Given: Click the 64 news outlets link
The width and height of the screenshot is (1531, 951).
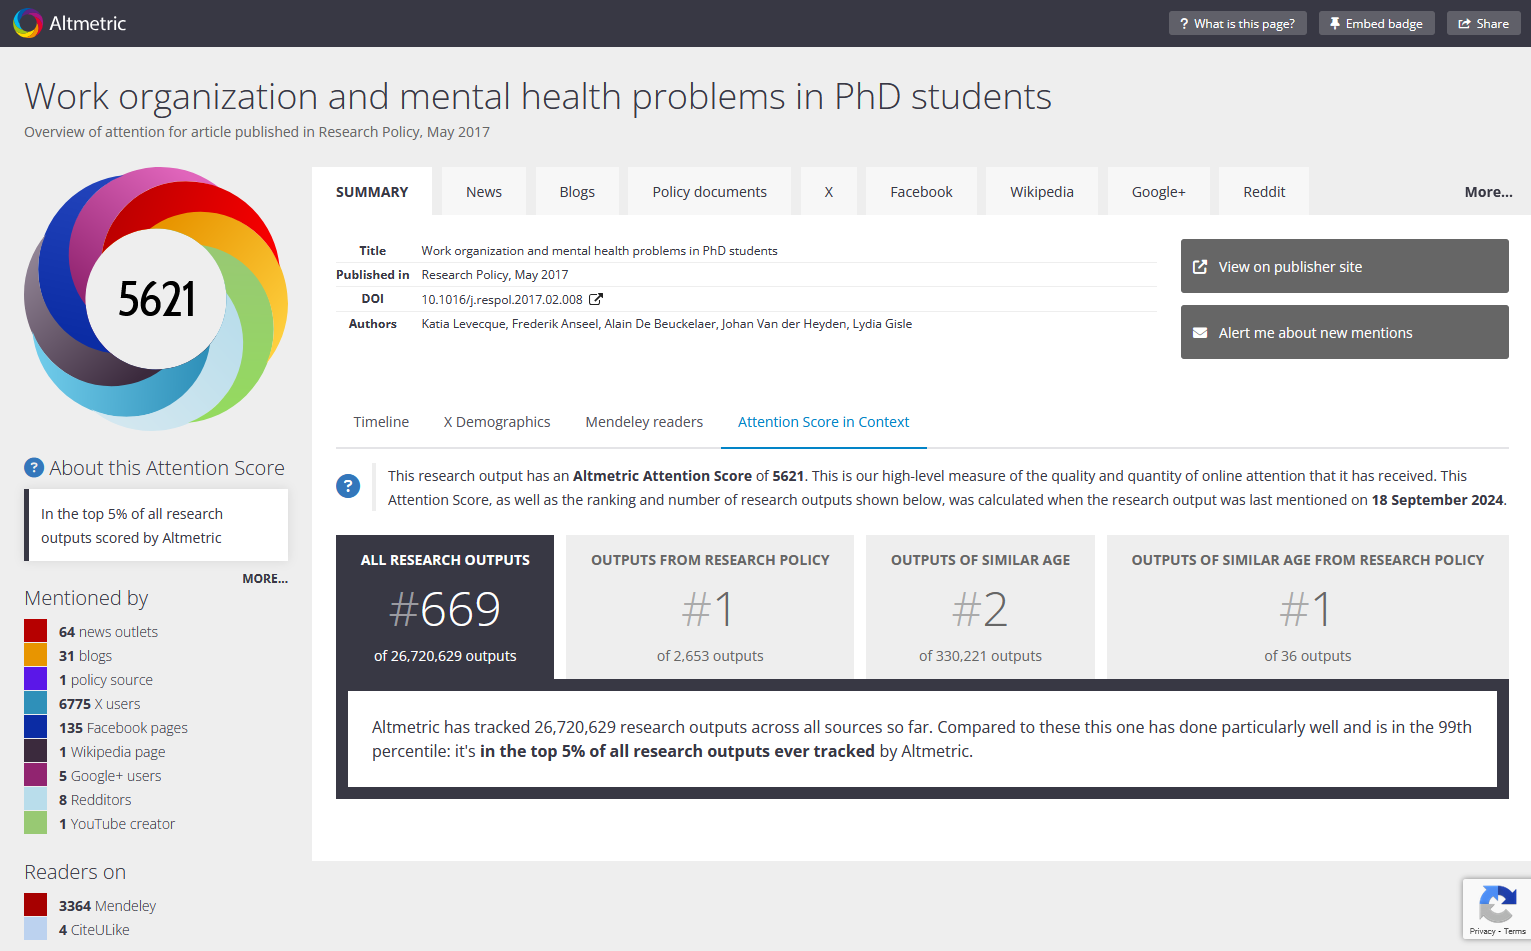Looking at the screenshot, I should pyautogui.click(x=108, y=632).
